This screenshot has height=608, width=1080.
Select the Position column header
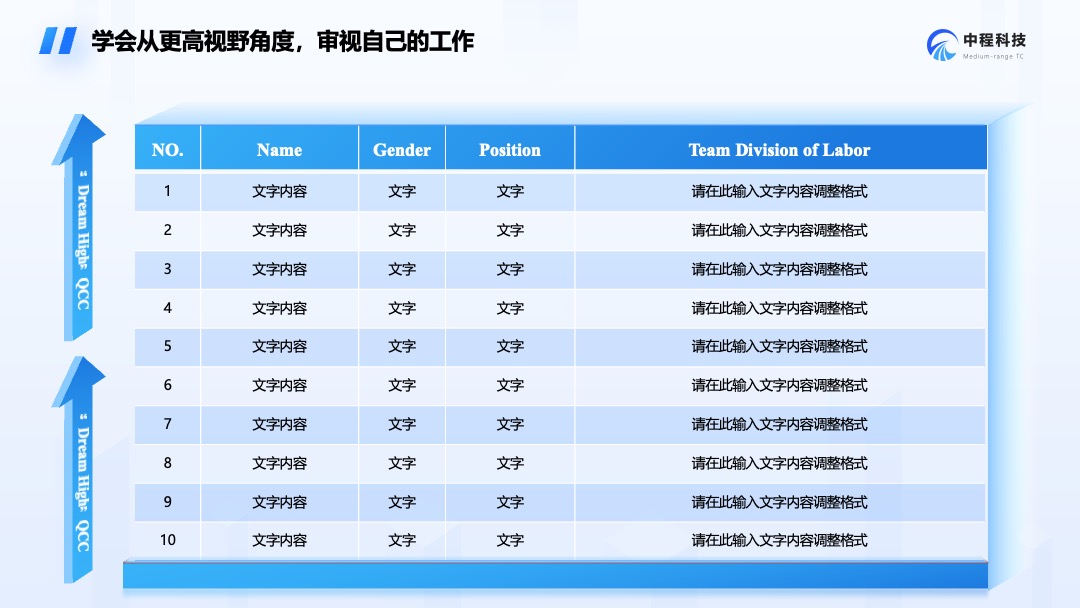point(510,149)
